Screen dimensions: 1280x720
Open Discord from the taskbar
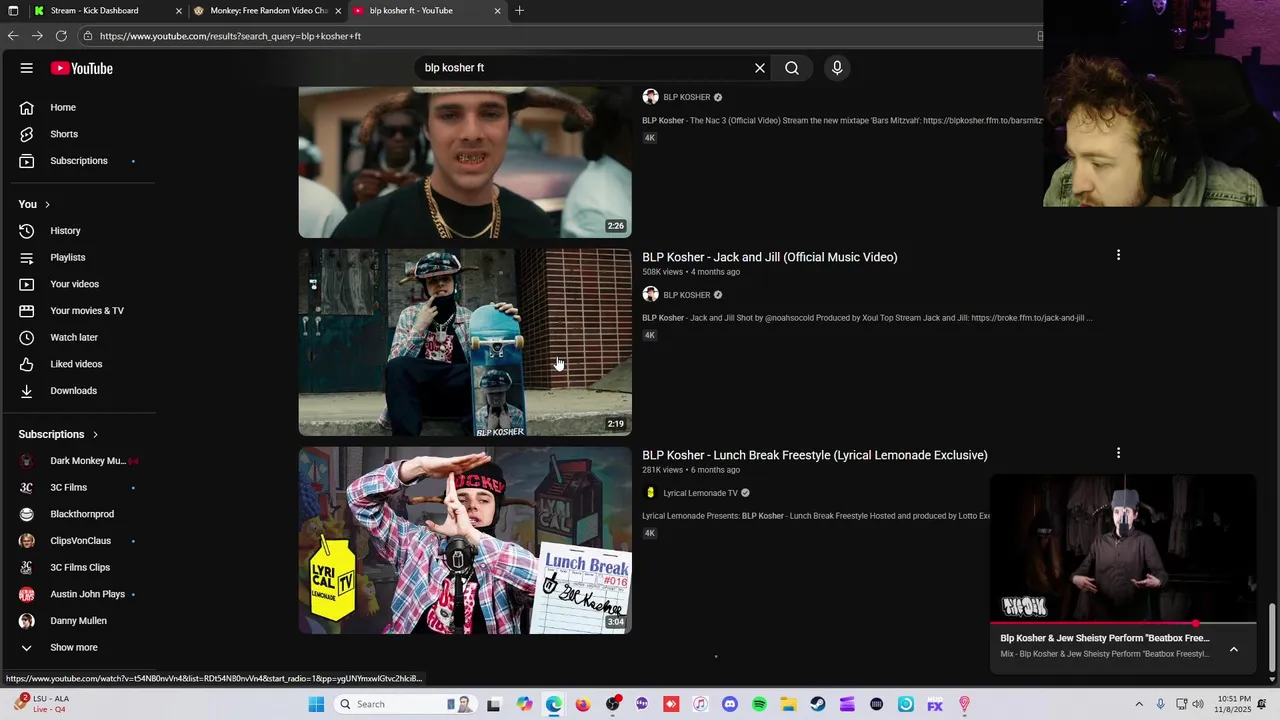point(729,704)
